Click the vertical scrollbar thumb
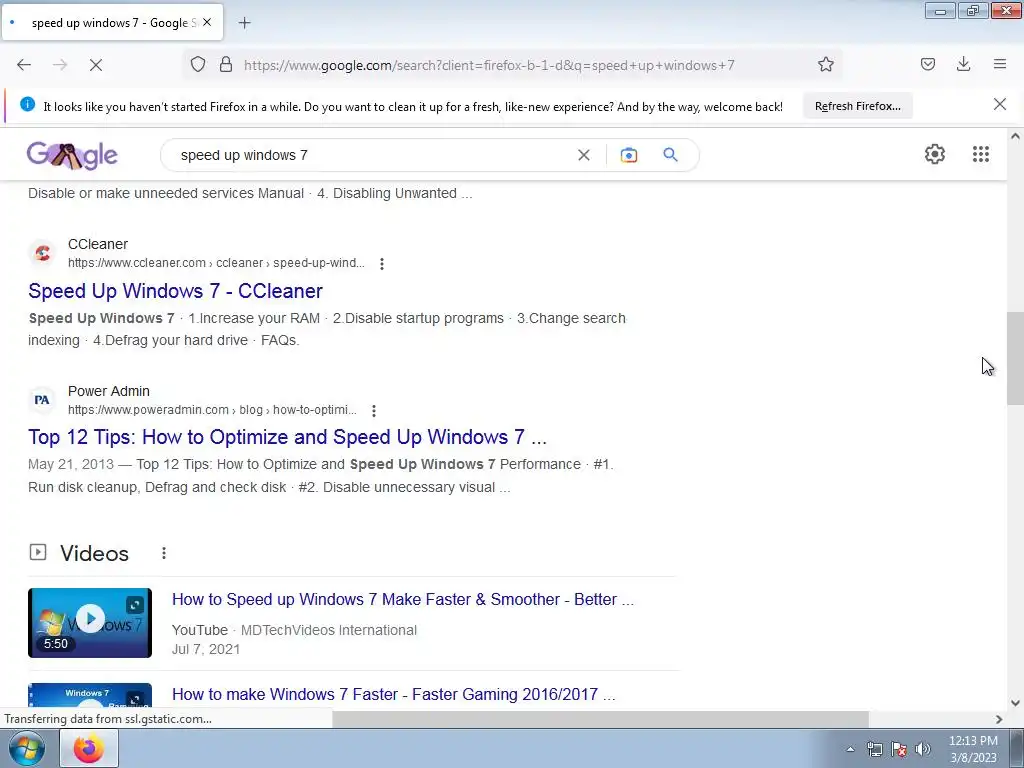Viewport: 1024px width, 768px height. 1015,359
